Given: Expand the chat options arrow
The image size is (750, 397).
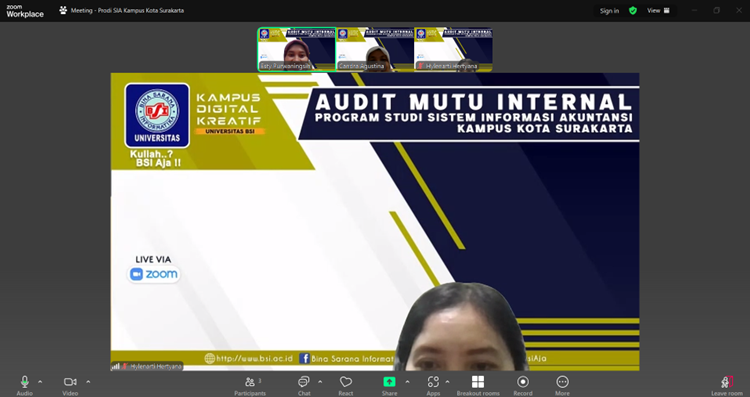Looking at the screenshot, I should pyautogui.click(x=320, y=382).
